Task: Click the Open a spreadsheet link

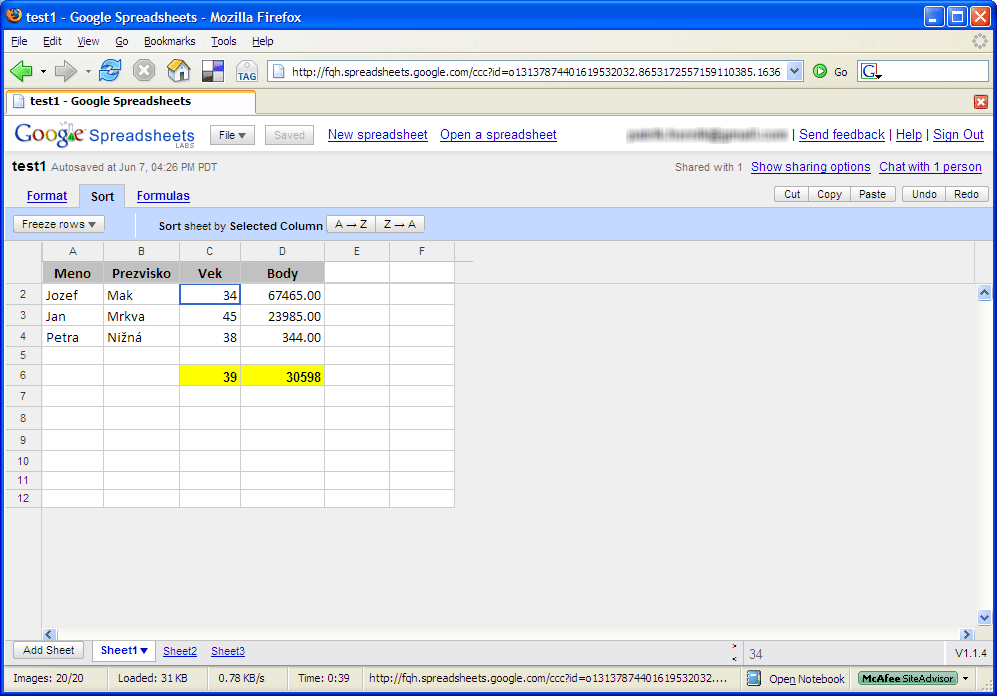Action: [498, 135]
